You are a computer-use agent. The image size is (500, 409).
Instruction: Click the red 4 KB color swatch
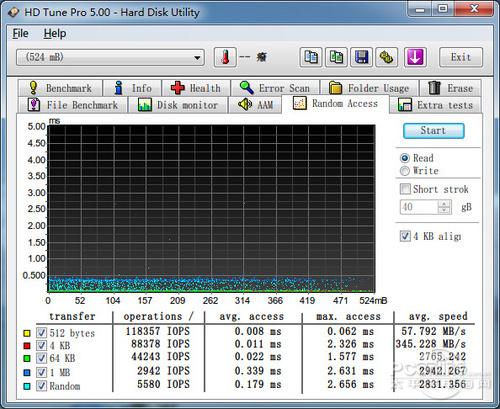[27, 346]
